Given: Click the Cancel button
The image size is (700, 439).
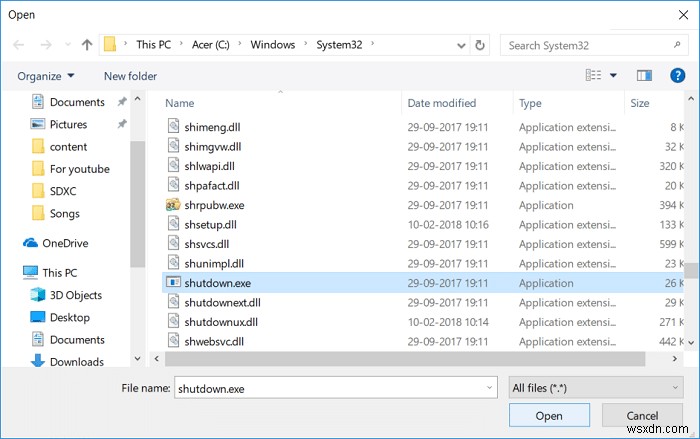Looking at the screenshot, I should (641, 415).
